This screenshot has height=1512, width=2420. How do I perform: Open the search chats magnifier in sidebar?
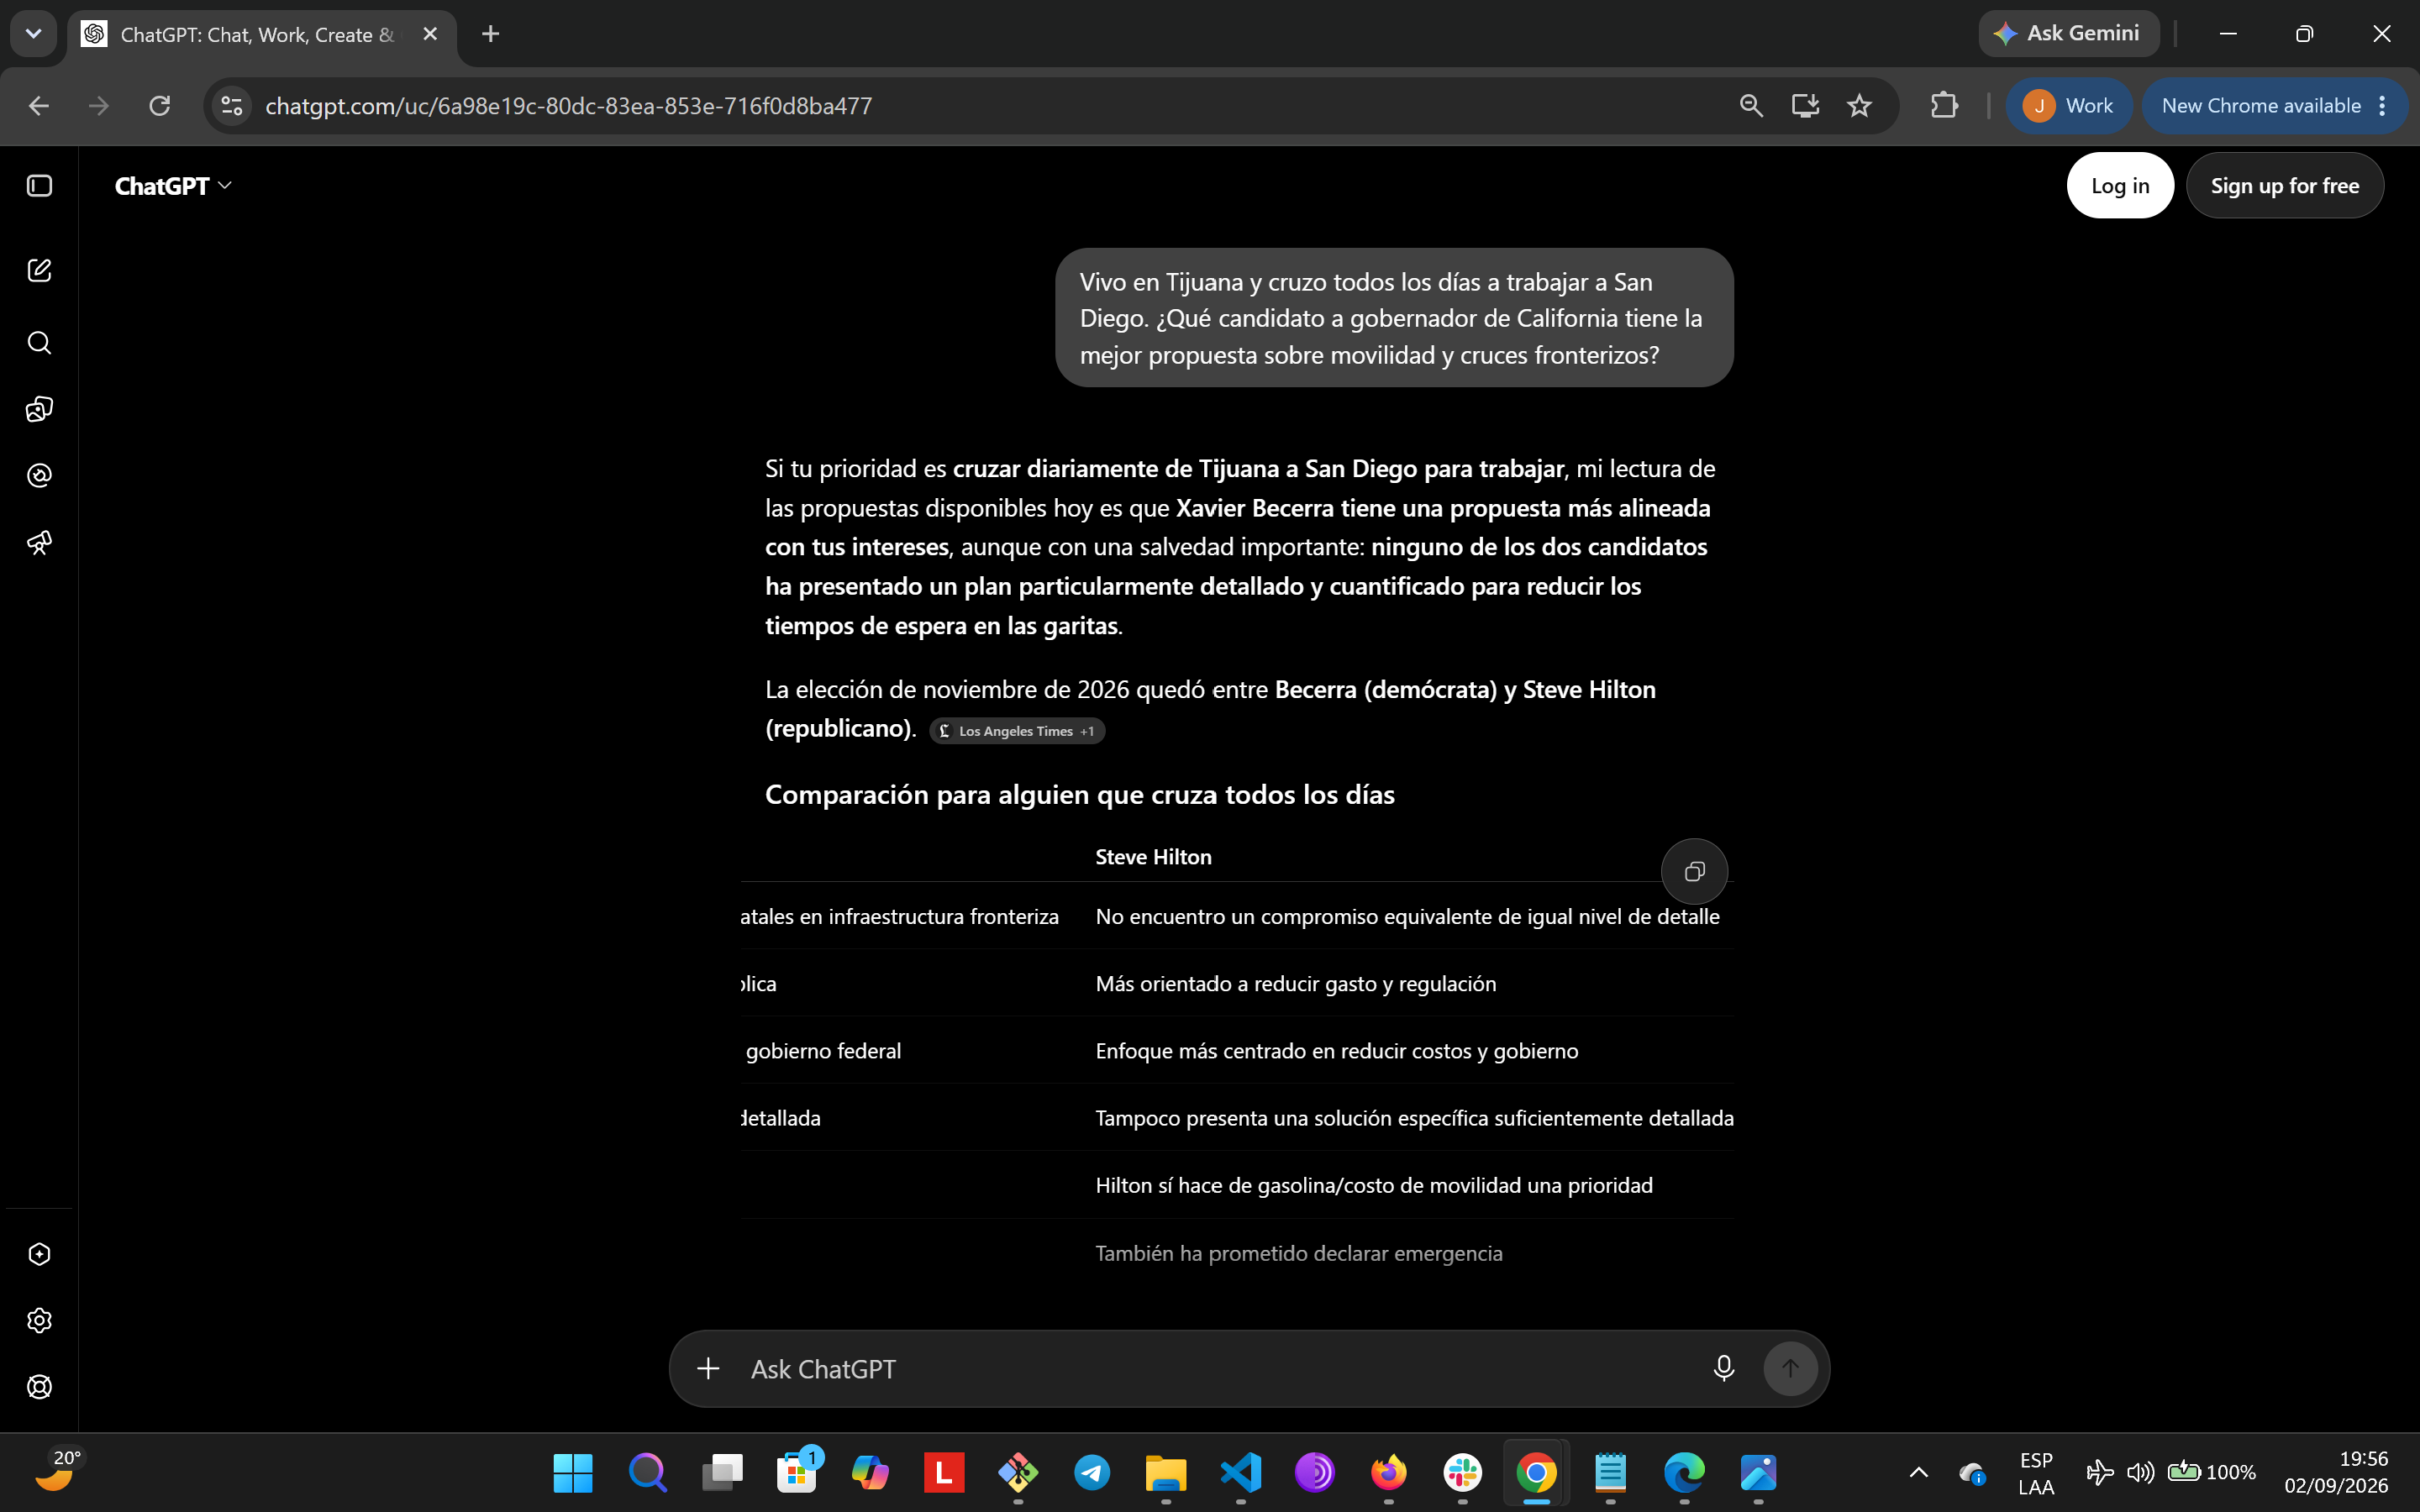pyautogui.click(x=39, y=343)
